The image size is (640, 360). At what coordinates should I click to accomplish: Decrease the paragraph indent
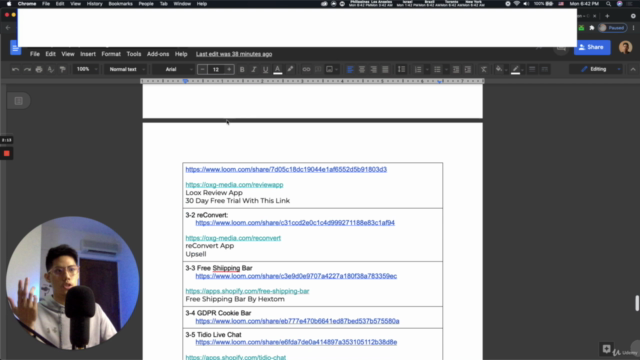point(456,69)
